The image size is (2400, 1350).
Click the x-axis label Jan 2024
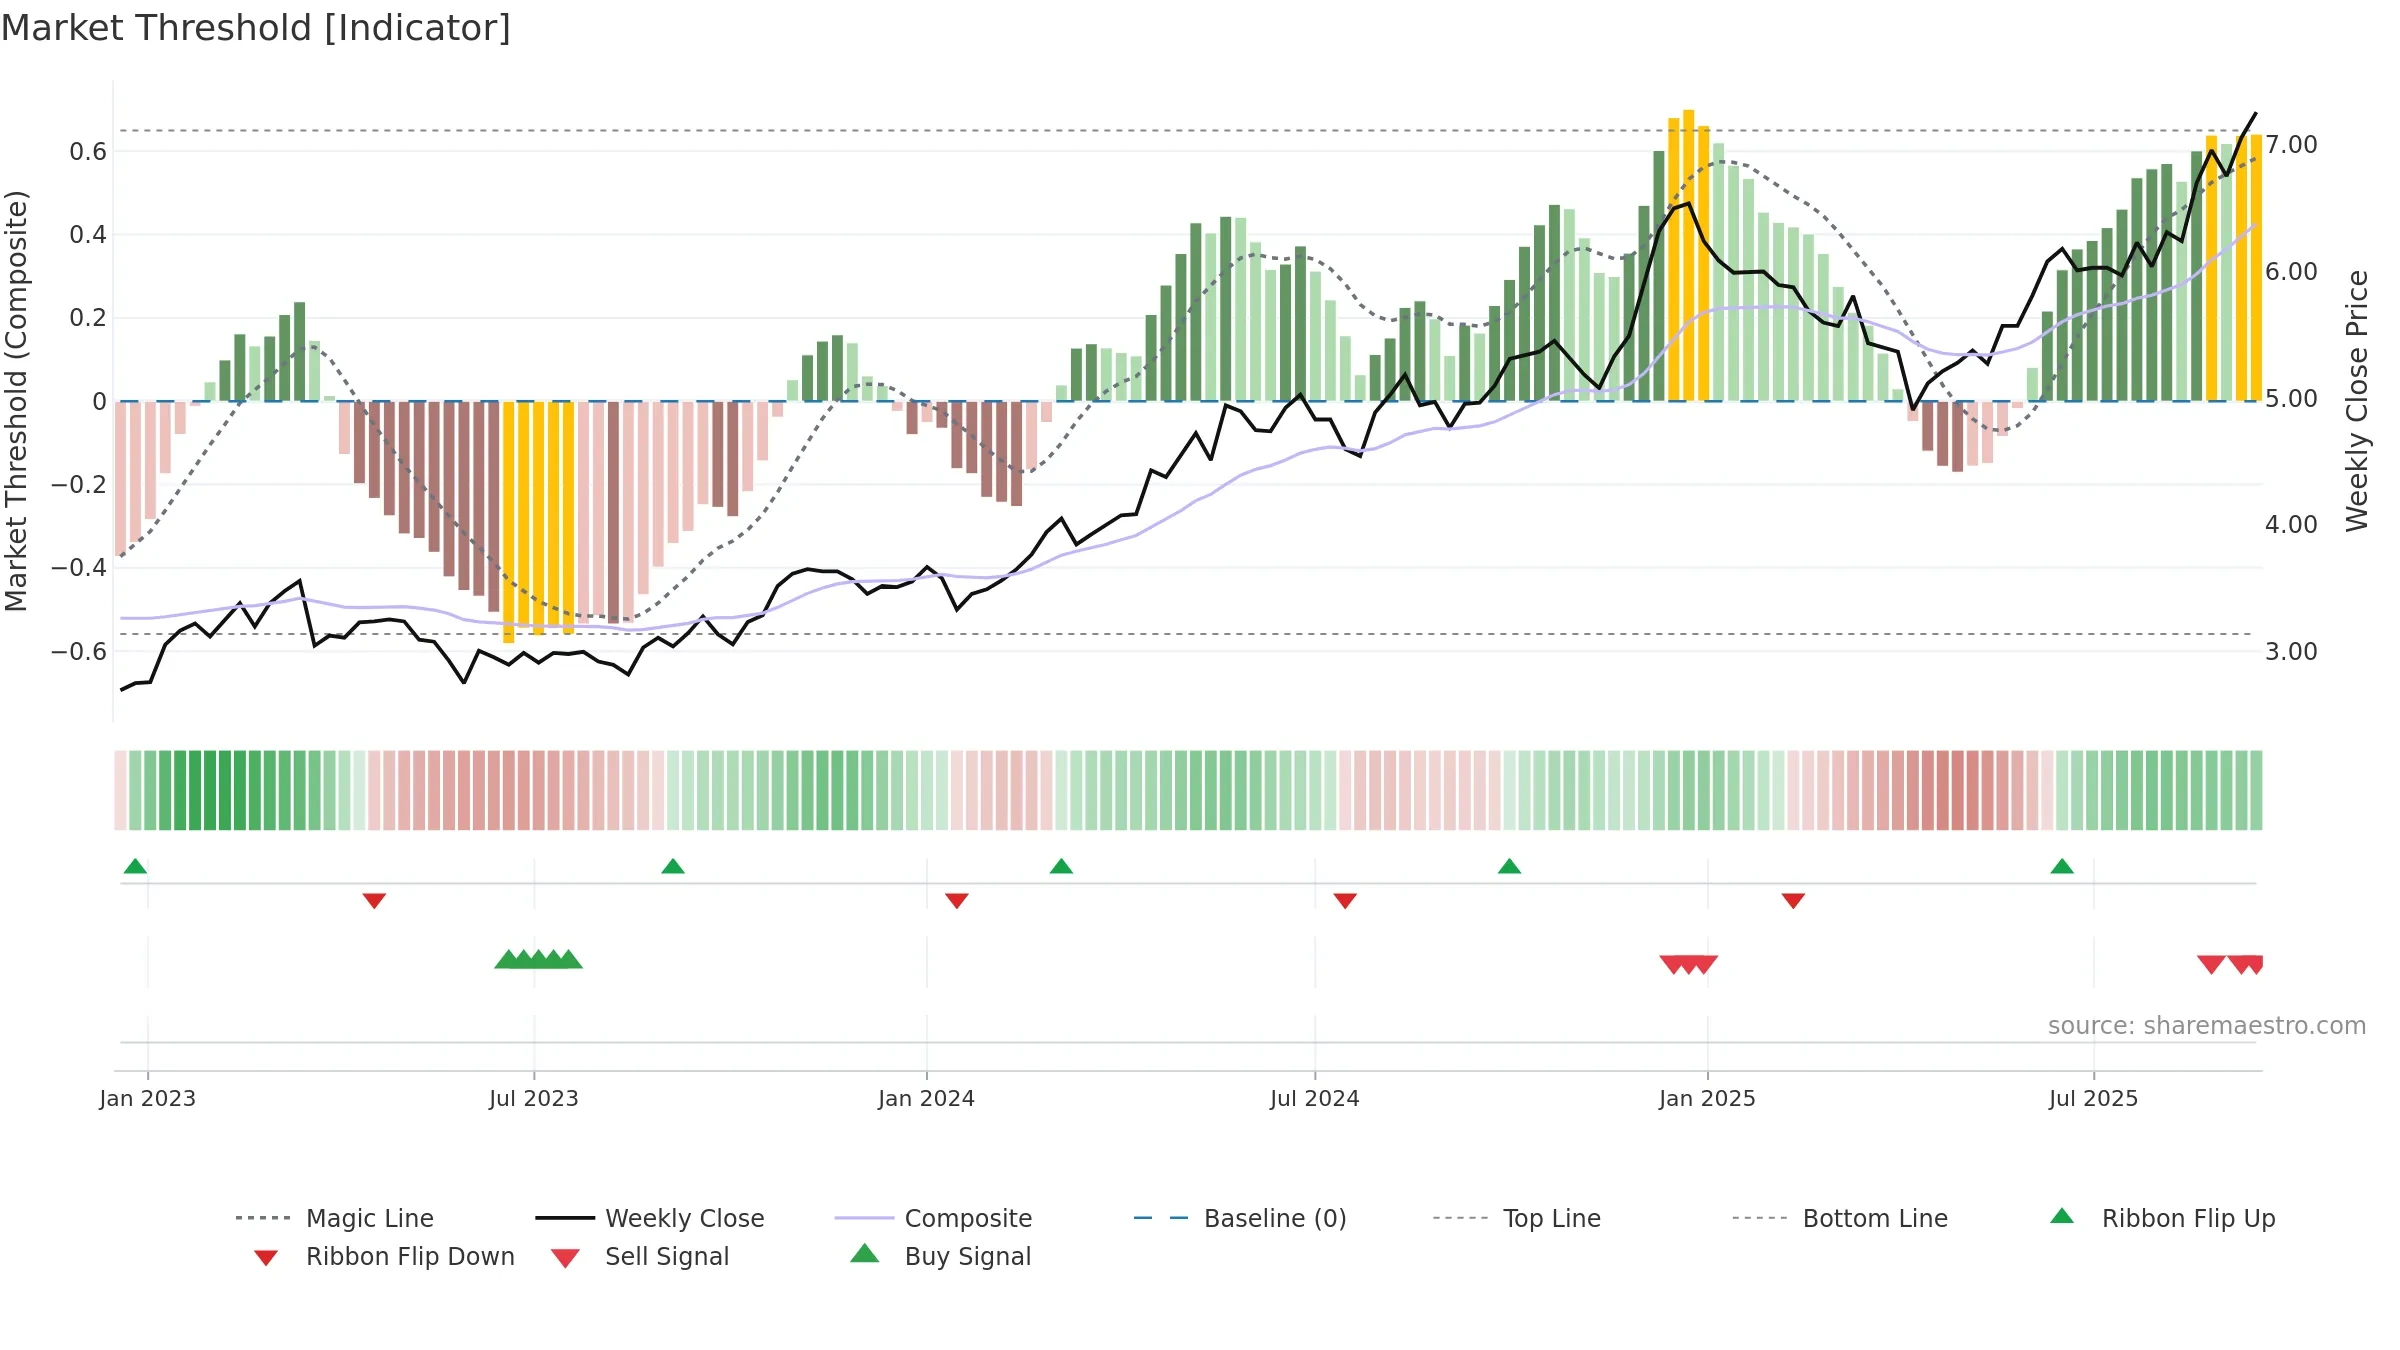927,1098
